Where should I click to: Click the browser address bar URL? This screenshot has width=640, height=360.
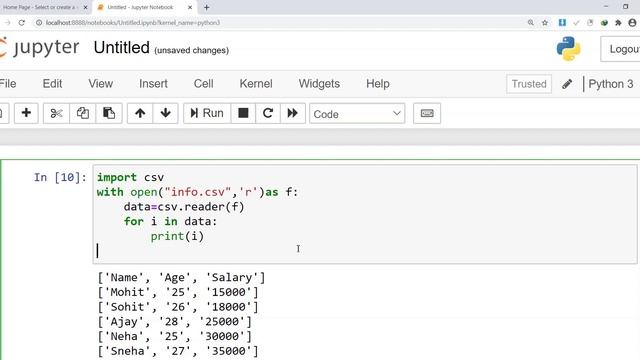pyautogui.click(x=133, y=23)
